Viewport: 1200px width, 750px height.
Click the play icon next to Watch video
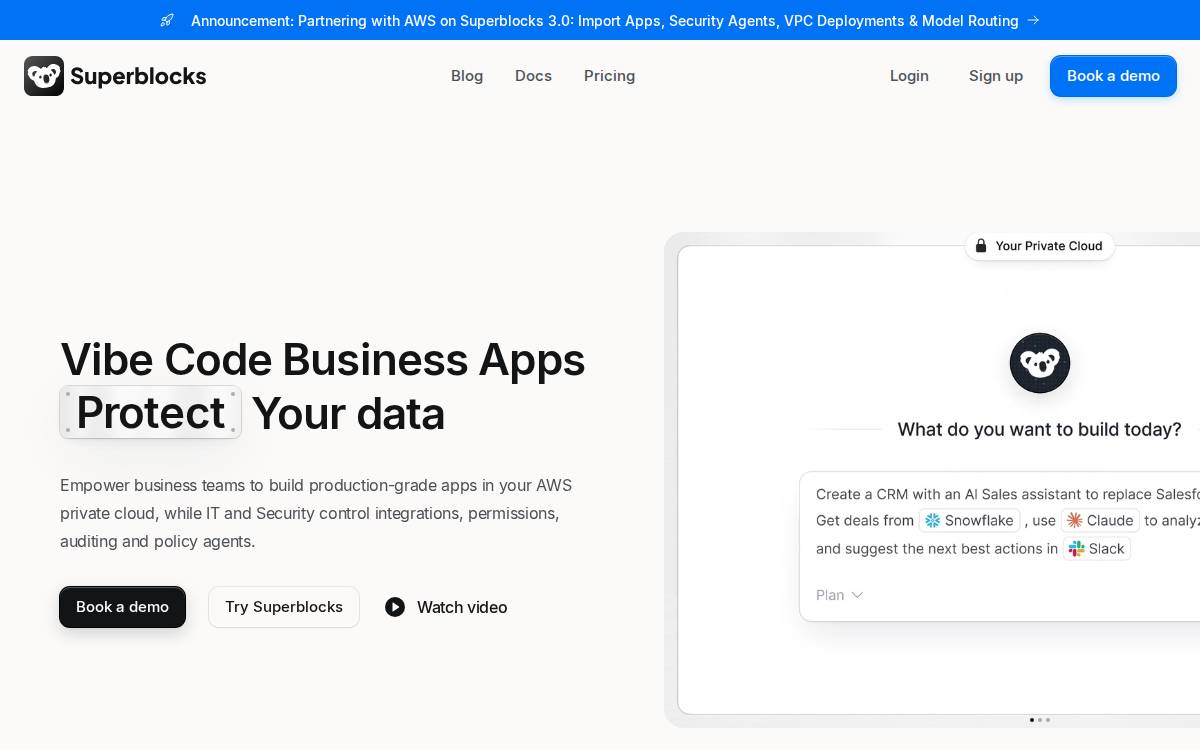click(395, 607)
